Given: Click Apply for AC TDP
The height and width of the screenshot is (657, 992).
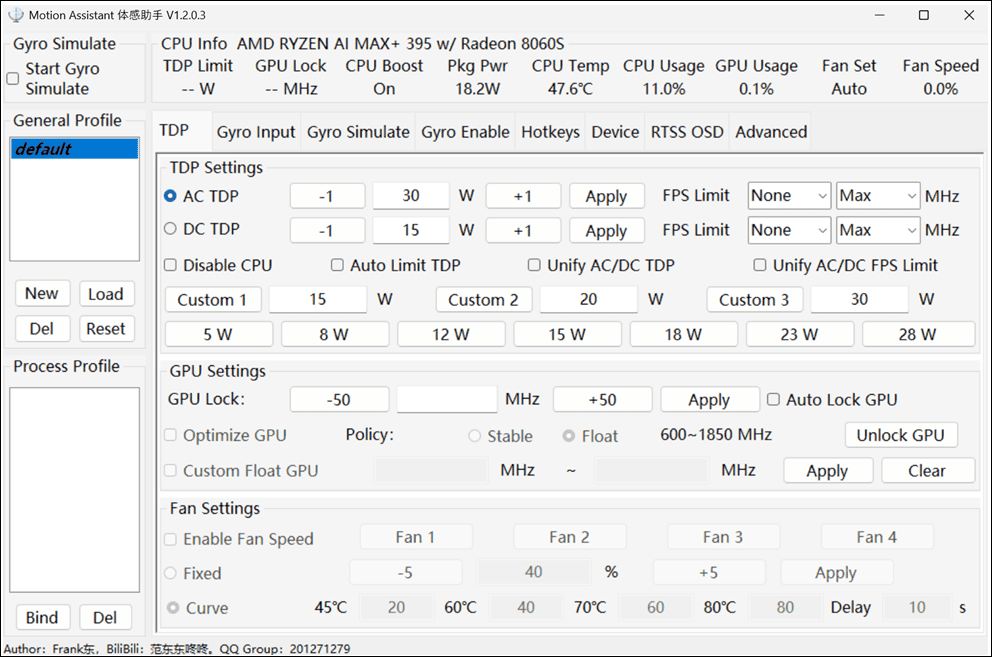Looking at the screenshot, I should click(606, 196).
